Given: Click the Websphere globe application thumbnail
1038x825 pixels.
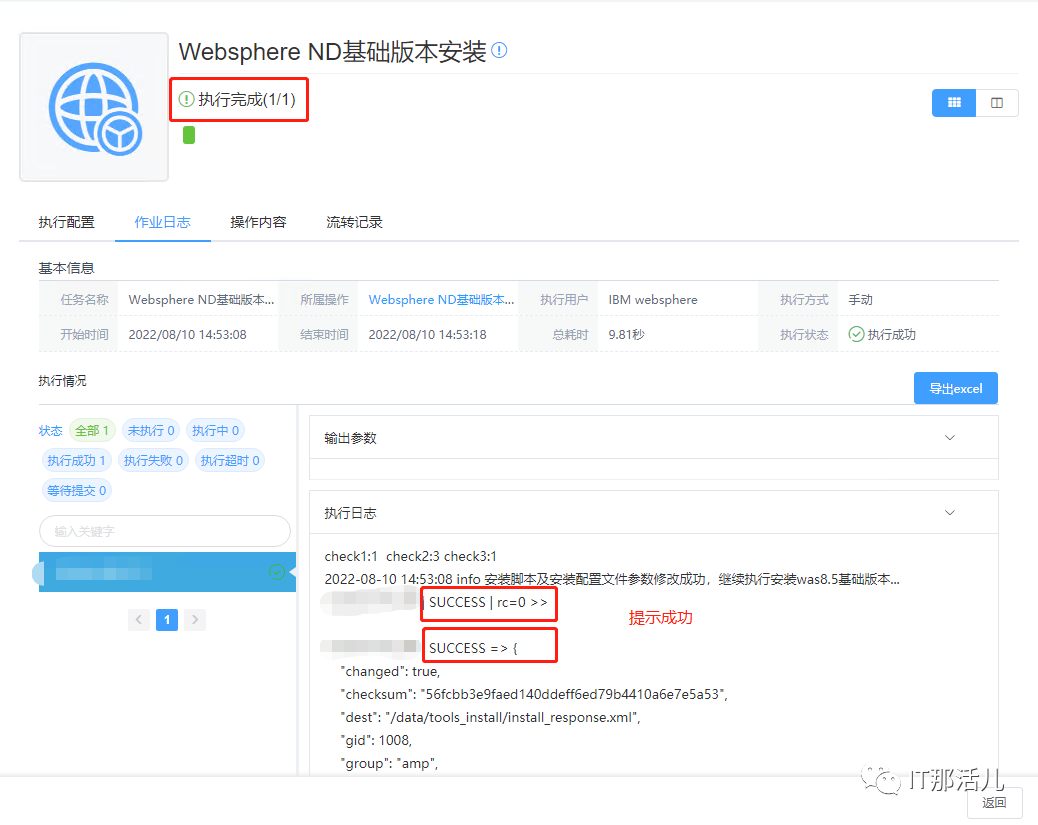Looking at the screenshot, I should point(94,107).
